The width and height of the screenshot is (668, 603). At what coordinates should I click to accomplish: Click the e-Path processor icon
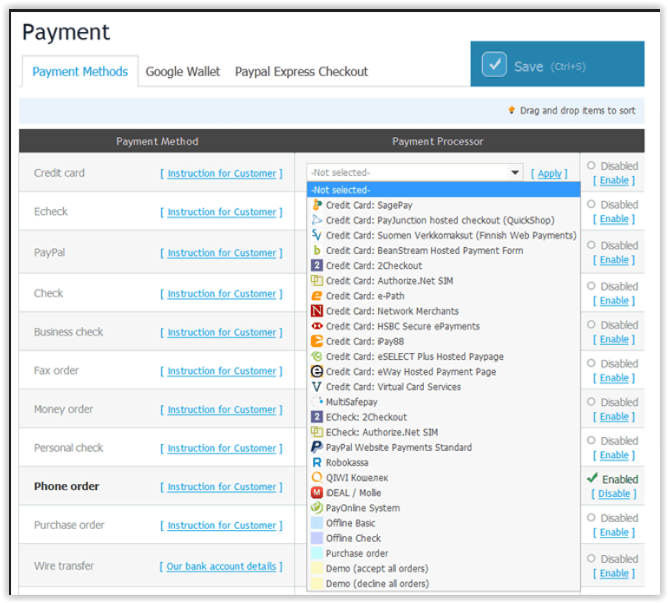tap(317, 296)
